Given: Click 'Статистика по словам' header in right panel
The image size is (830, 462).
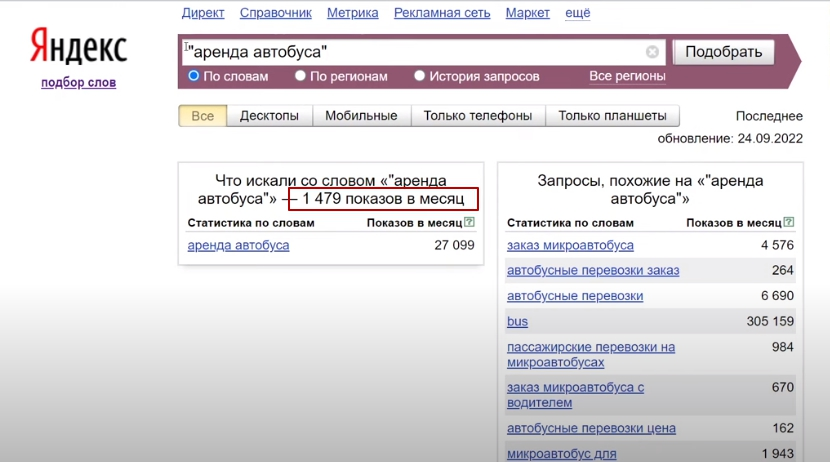Looking at the screenshot, I should pos(570,223).
